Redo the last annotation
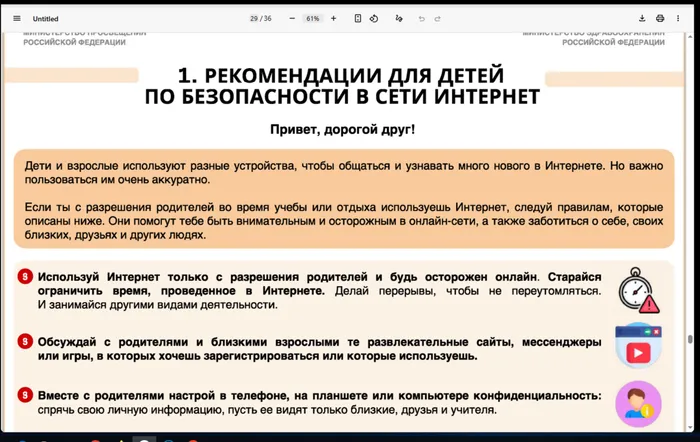This screenshot has width=700, height=442. [x=438, y=18]
